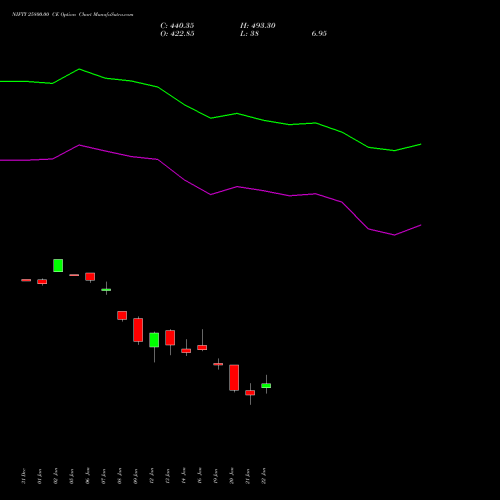The width and height of the screenshot is (500, 500).
Task: Select the low value starting 'L: 38'
Action: point(249,34)
